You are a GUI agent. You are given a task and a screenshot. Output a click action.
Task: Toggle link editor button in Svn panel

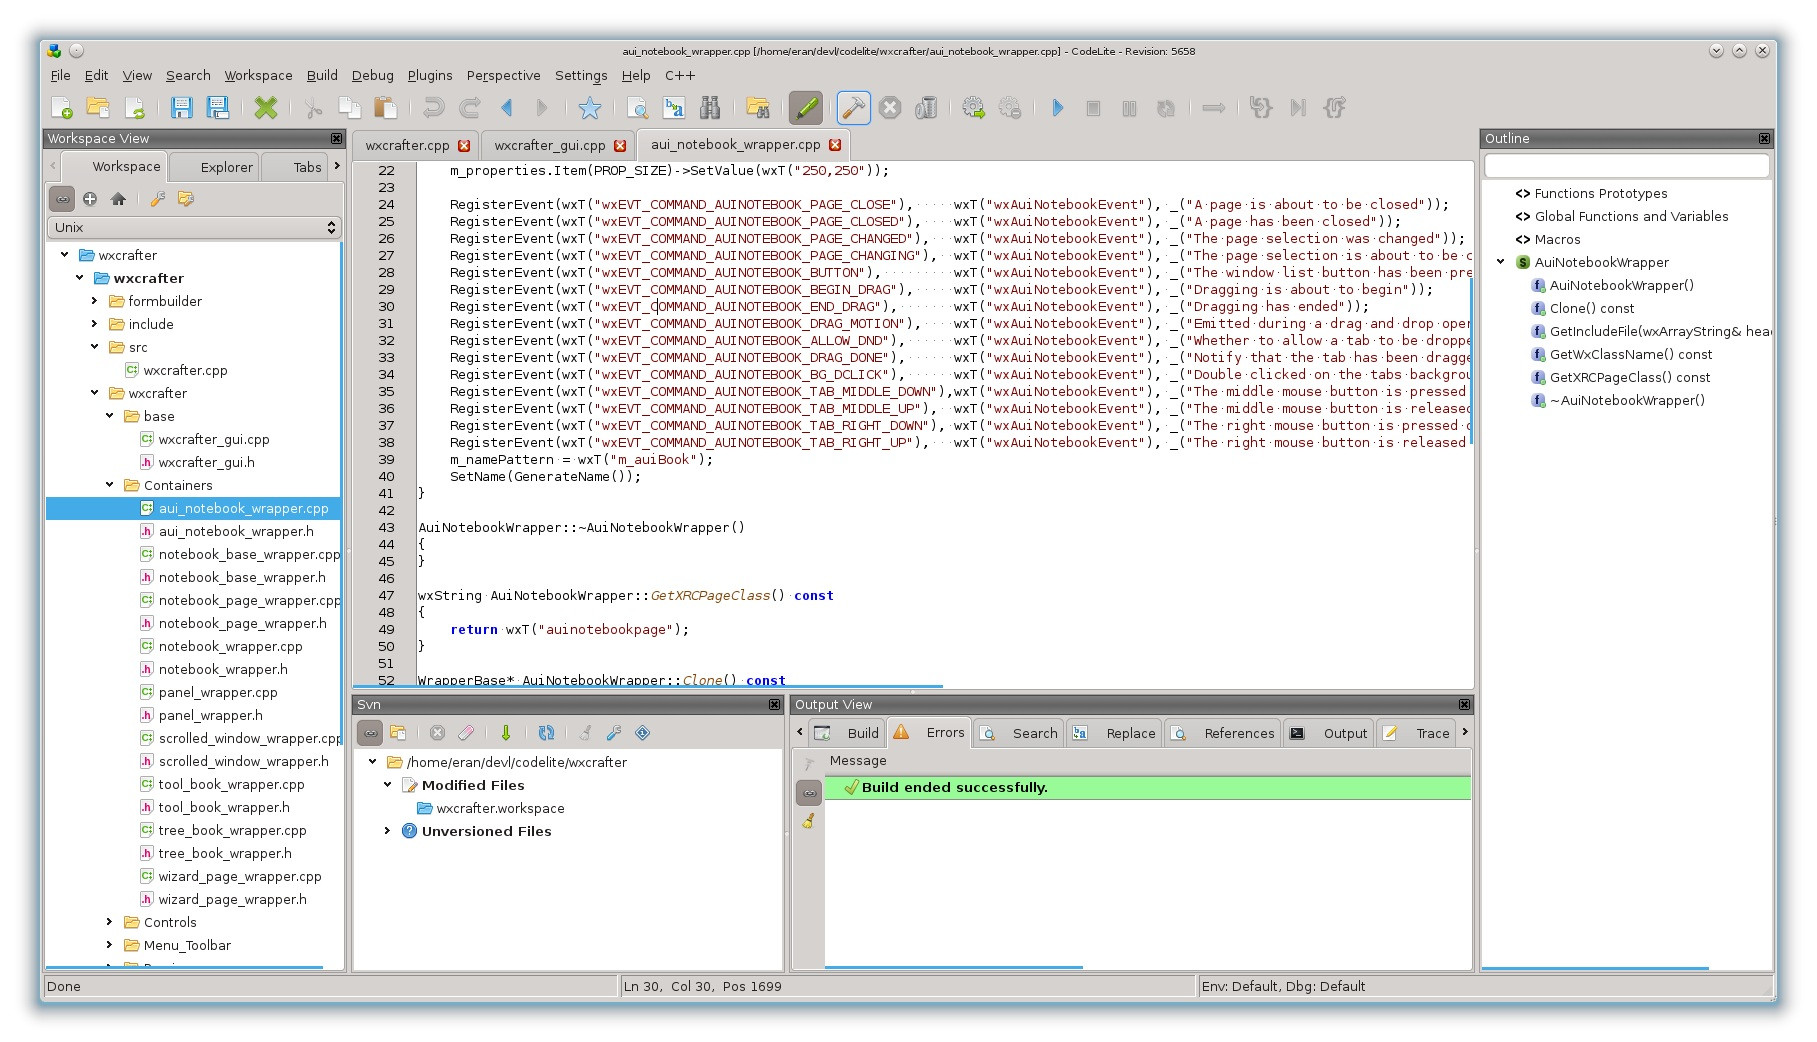370,733
